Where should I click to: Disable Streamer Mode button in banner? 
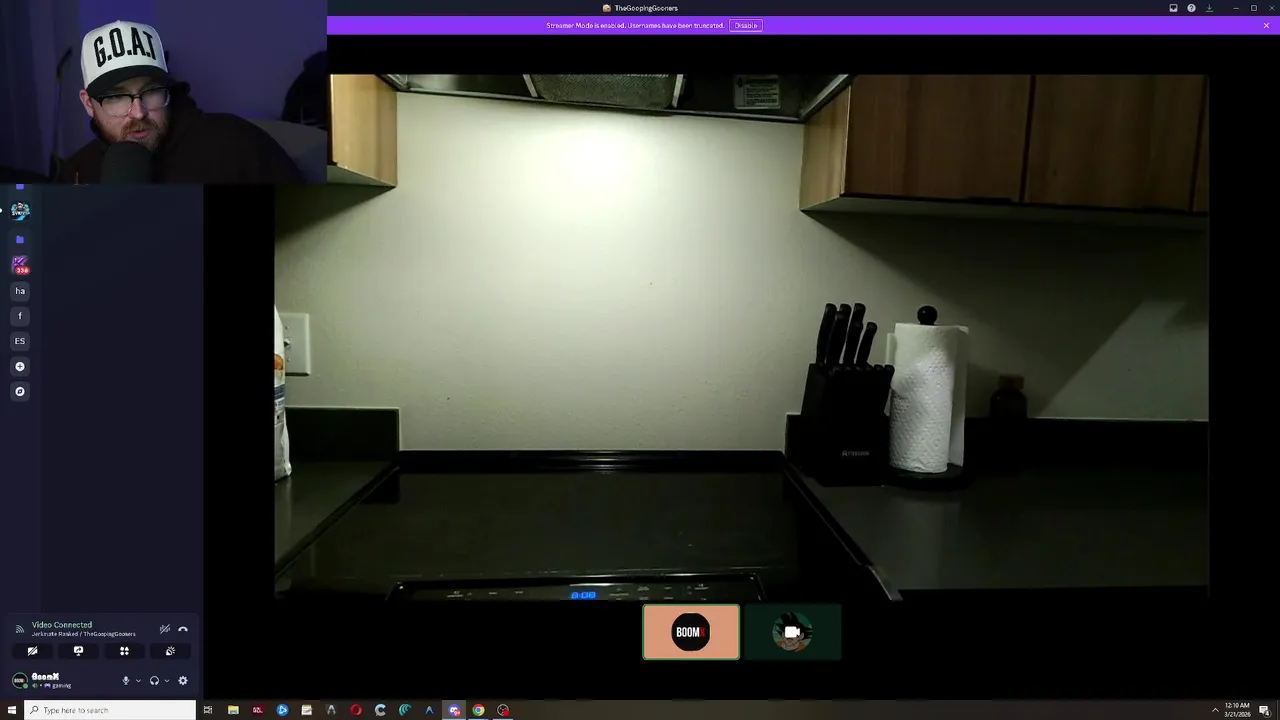click(x=746, y=25)
